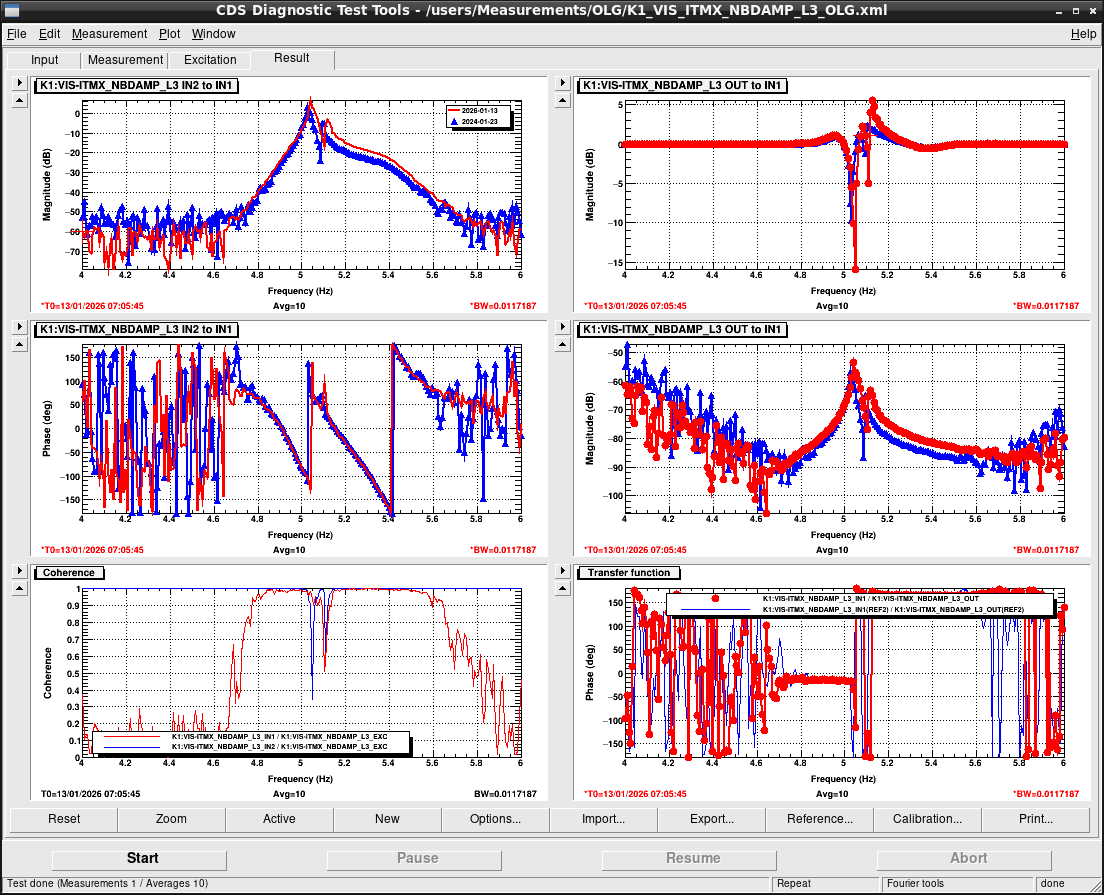Select the Input tab
The height and width of the screenshot is (895, 1104).
tap(45, 60)
